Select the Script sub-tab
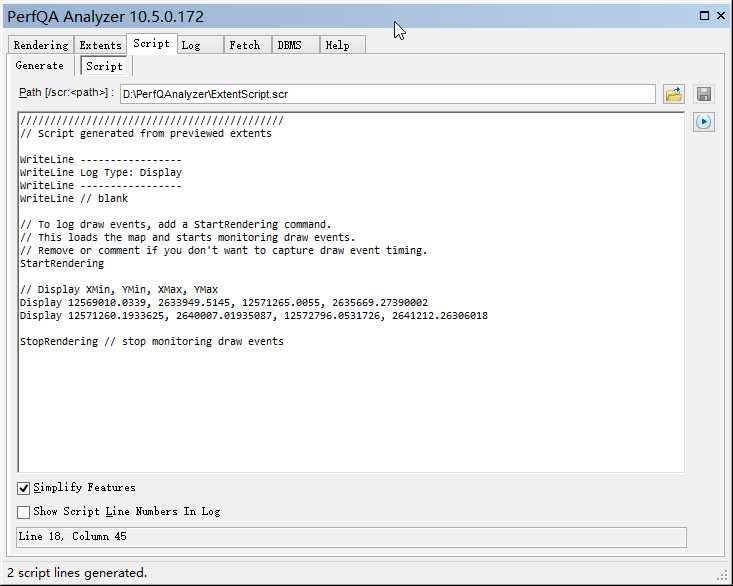The height and width of the screenshot is (586, 733). click(104, 66)
